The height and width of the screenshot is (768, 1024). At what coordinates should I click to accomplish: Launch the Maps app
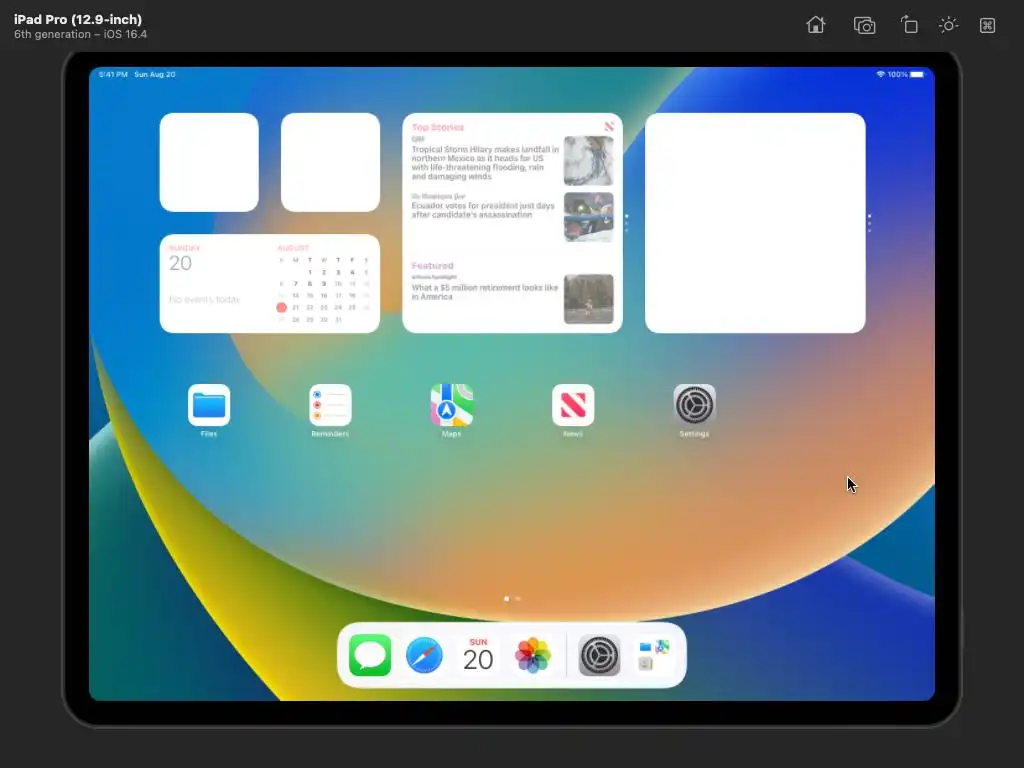point(452,405)
